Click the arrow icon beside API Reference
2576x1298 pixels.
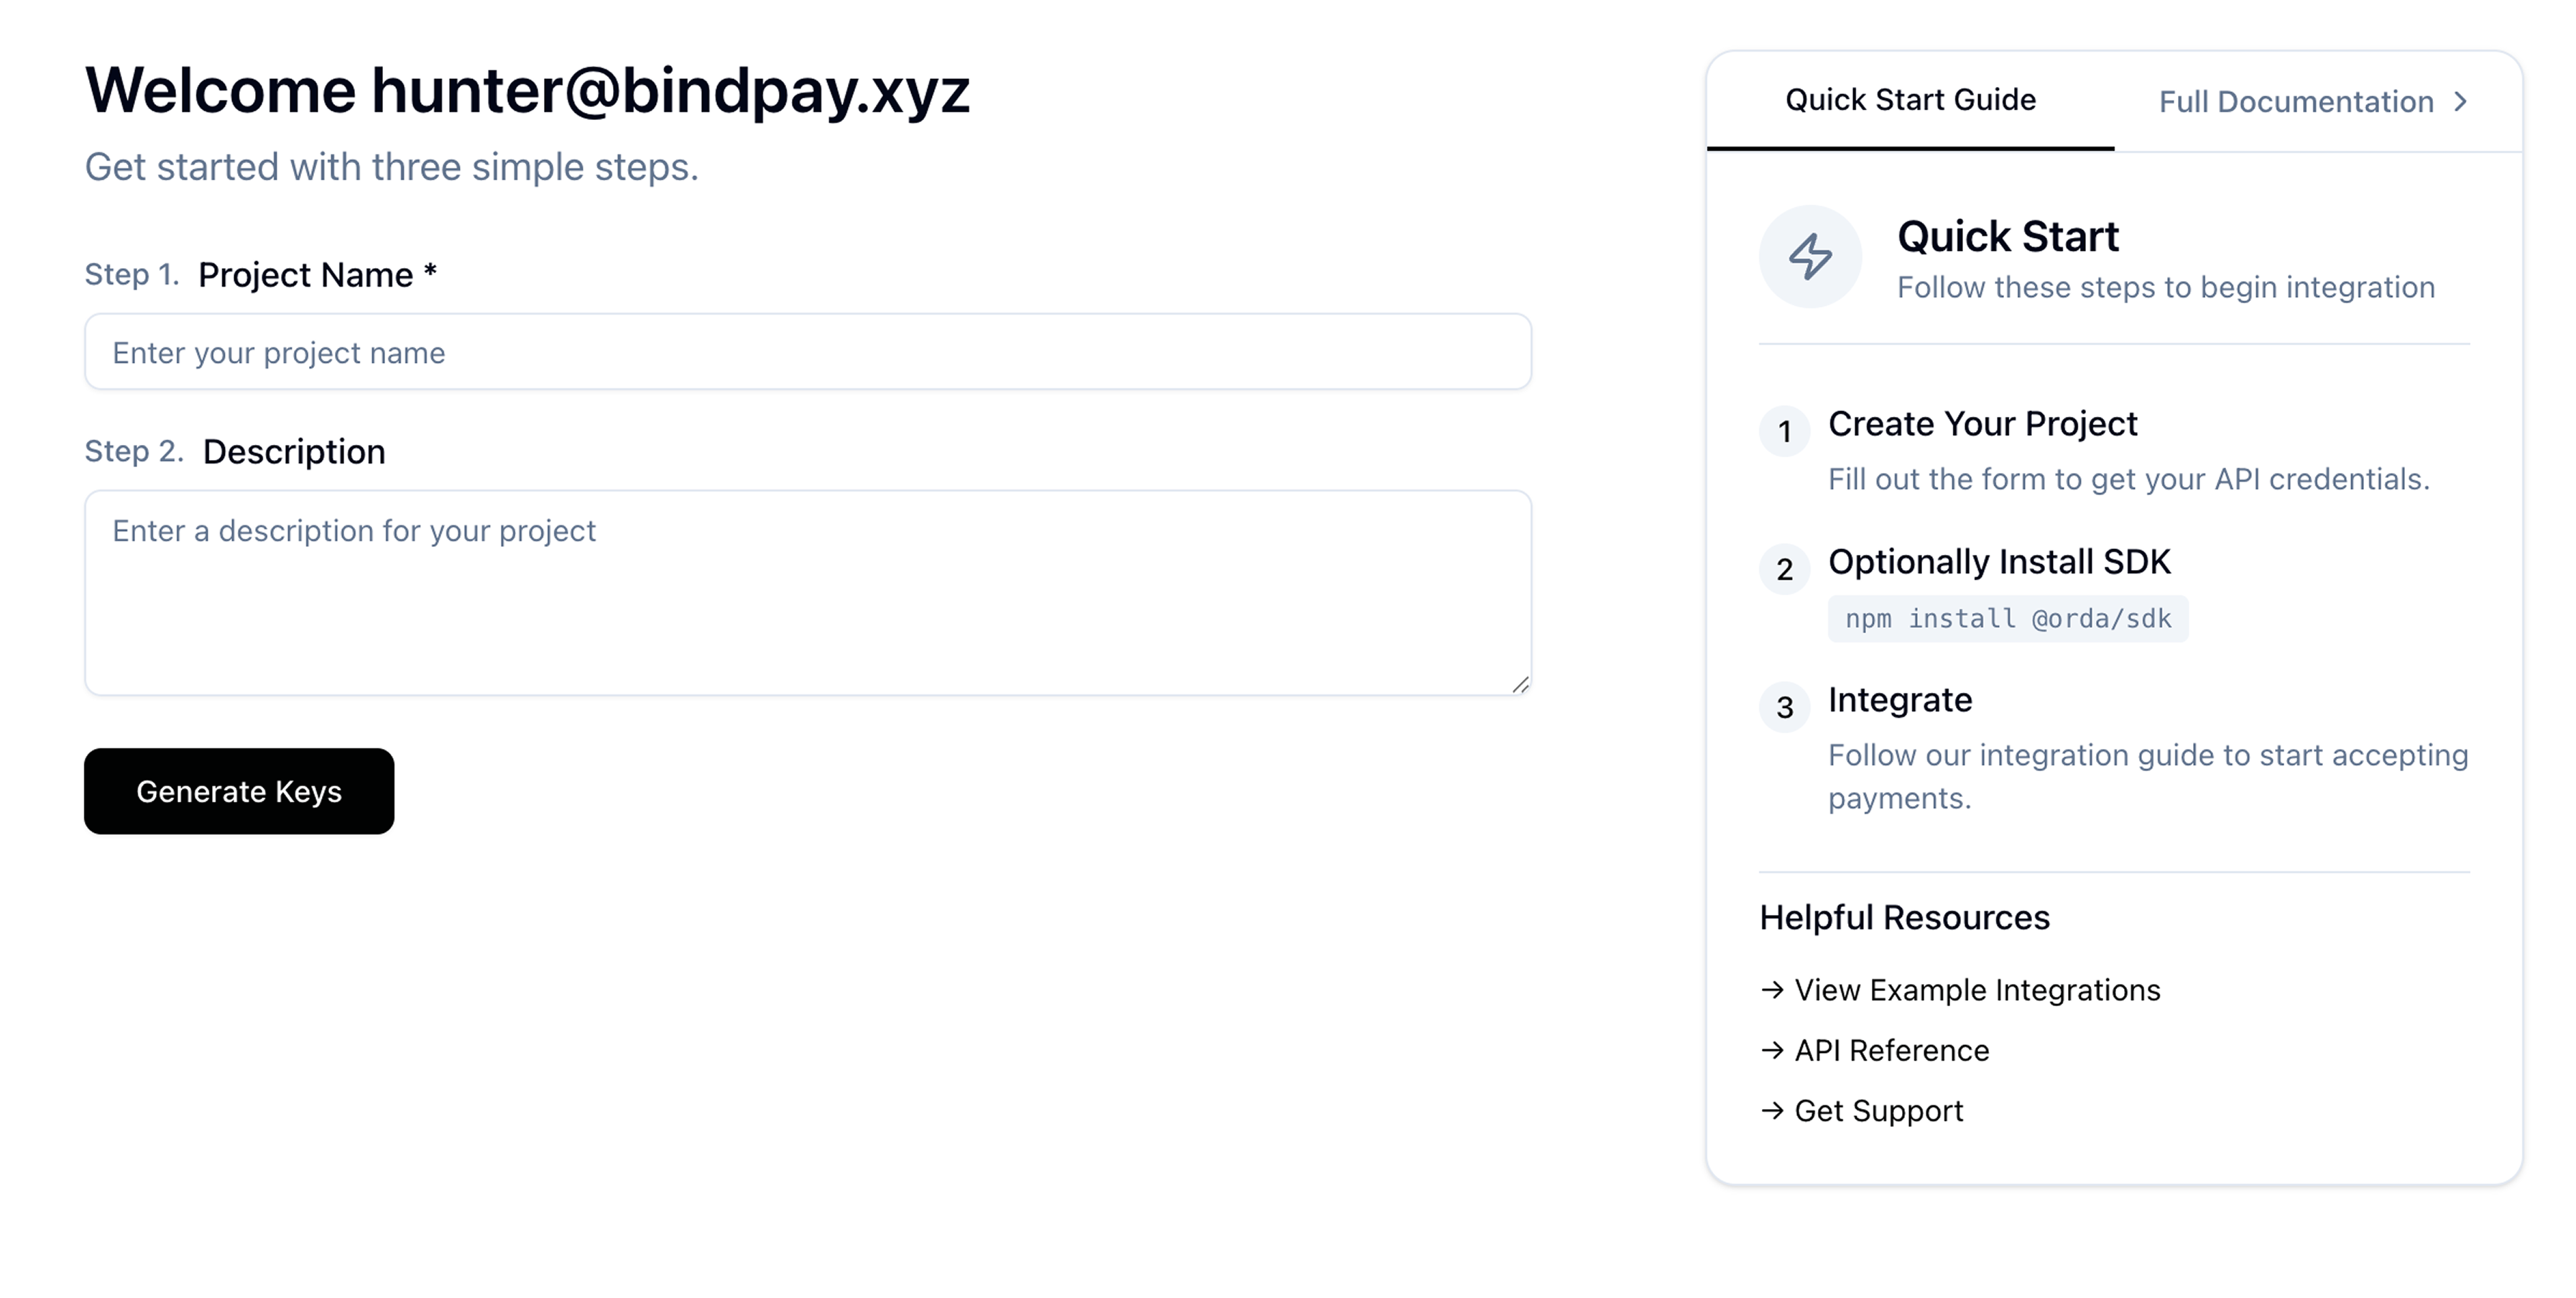click(x=1772, y=1050)
